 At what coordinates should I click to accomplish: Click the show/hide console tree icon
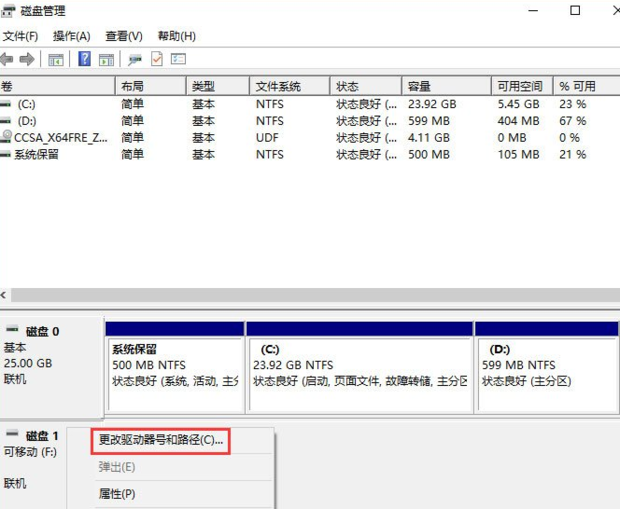(56, 60)
